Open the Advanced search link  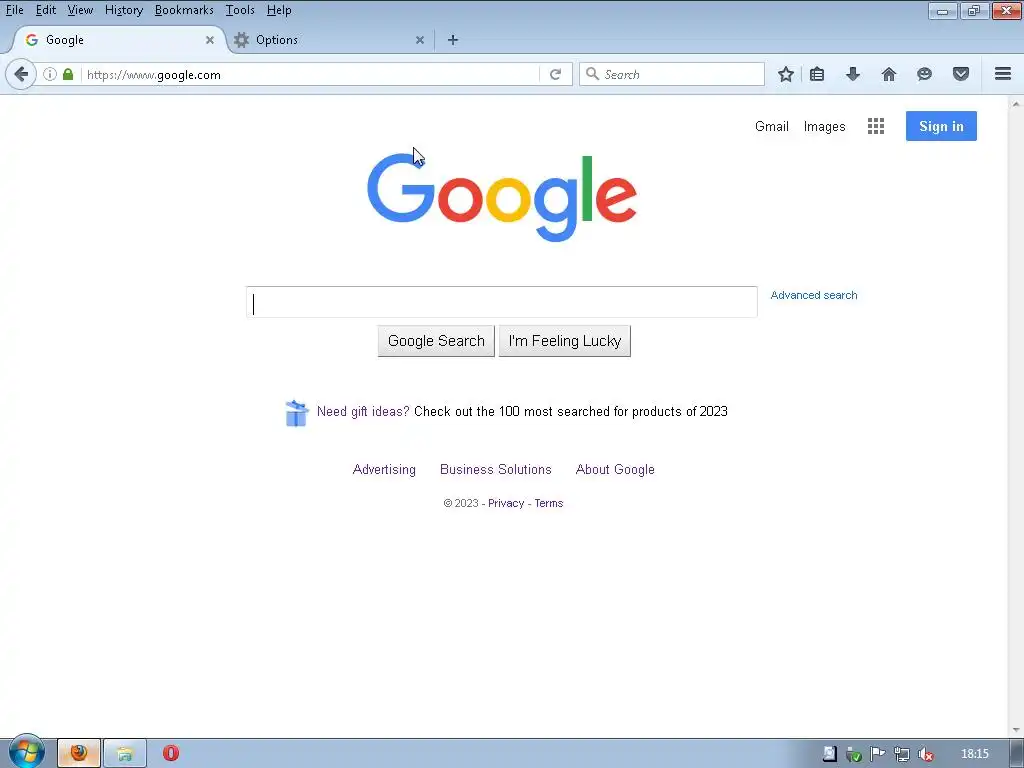click(x=814, y=295)
